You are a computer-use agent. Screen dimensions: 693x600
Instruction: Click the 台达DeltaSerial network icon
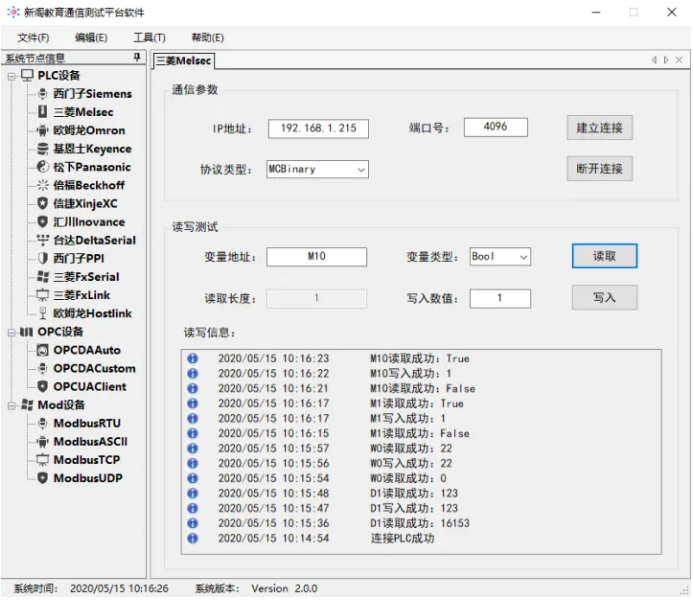pos(42,240)
